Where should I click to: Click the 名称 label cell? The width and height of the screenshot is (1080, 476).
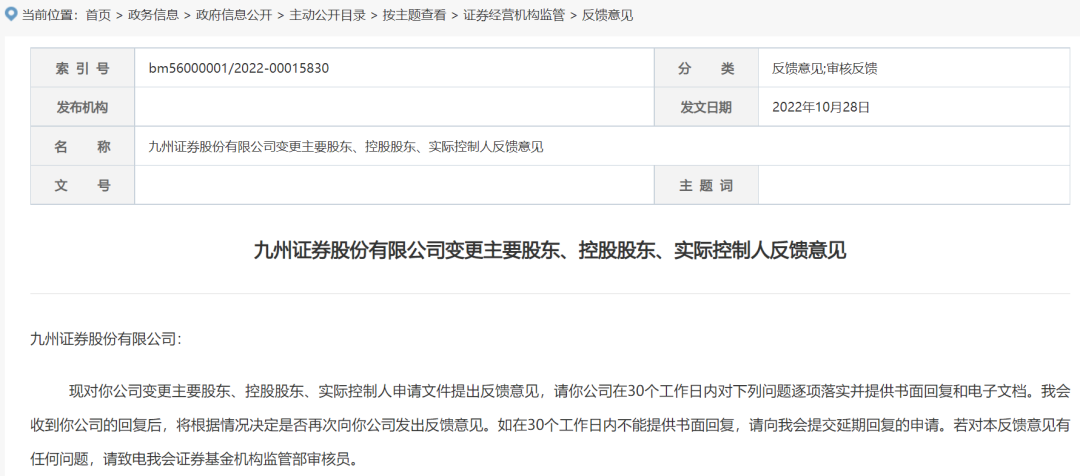click(83, 146)
